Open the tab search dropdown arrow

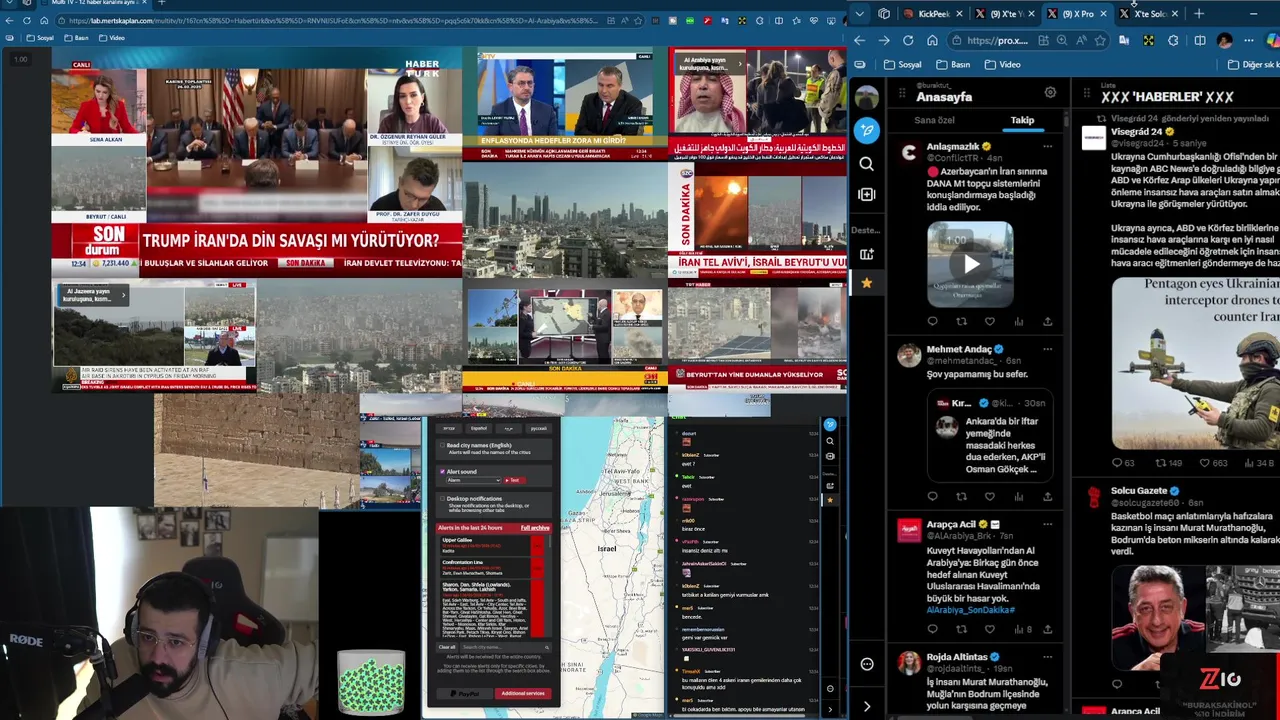pyautogui.click(x=860, y=13)
